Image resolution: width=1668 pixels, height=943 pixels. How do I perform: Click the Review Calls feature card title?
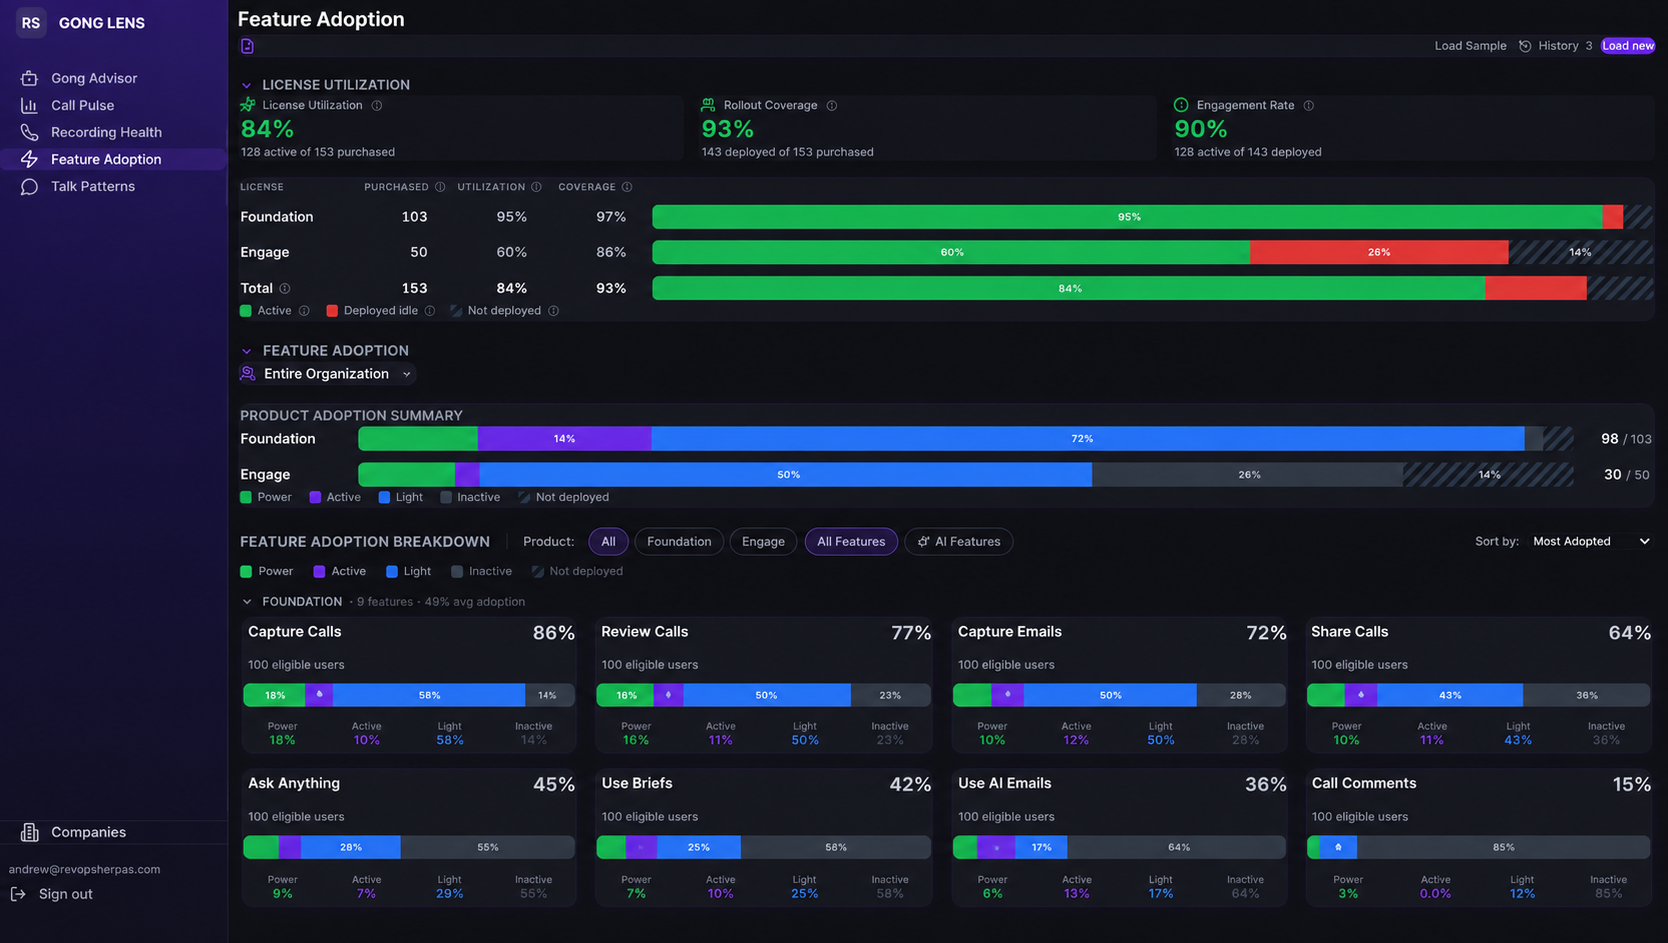[645, 632]
